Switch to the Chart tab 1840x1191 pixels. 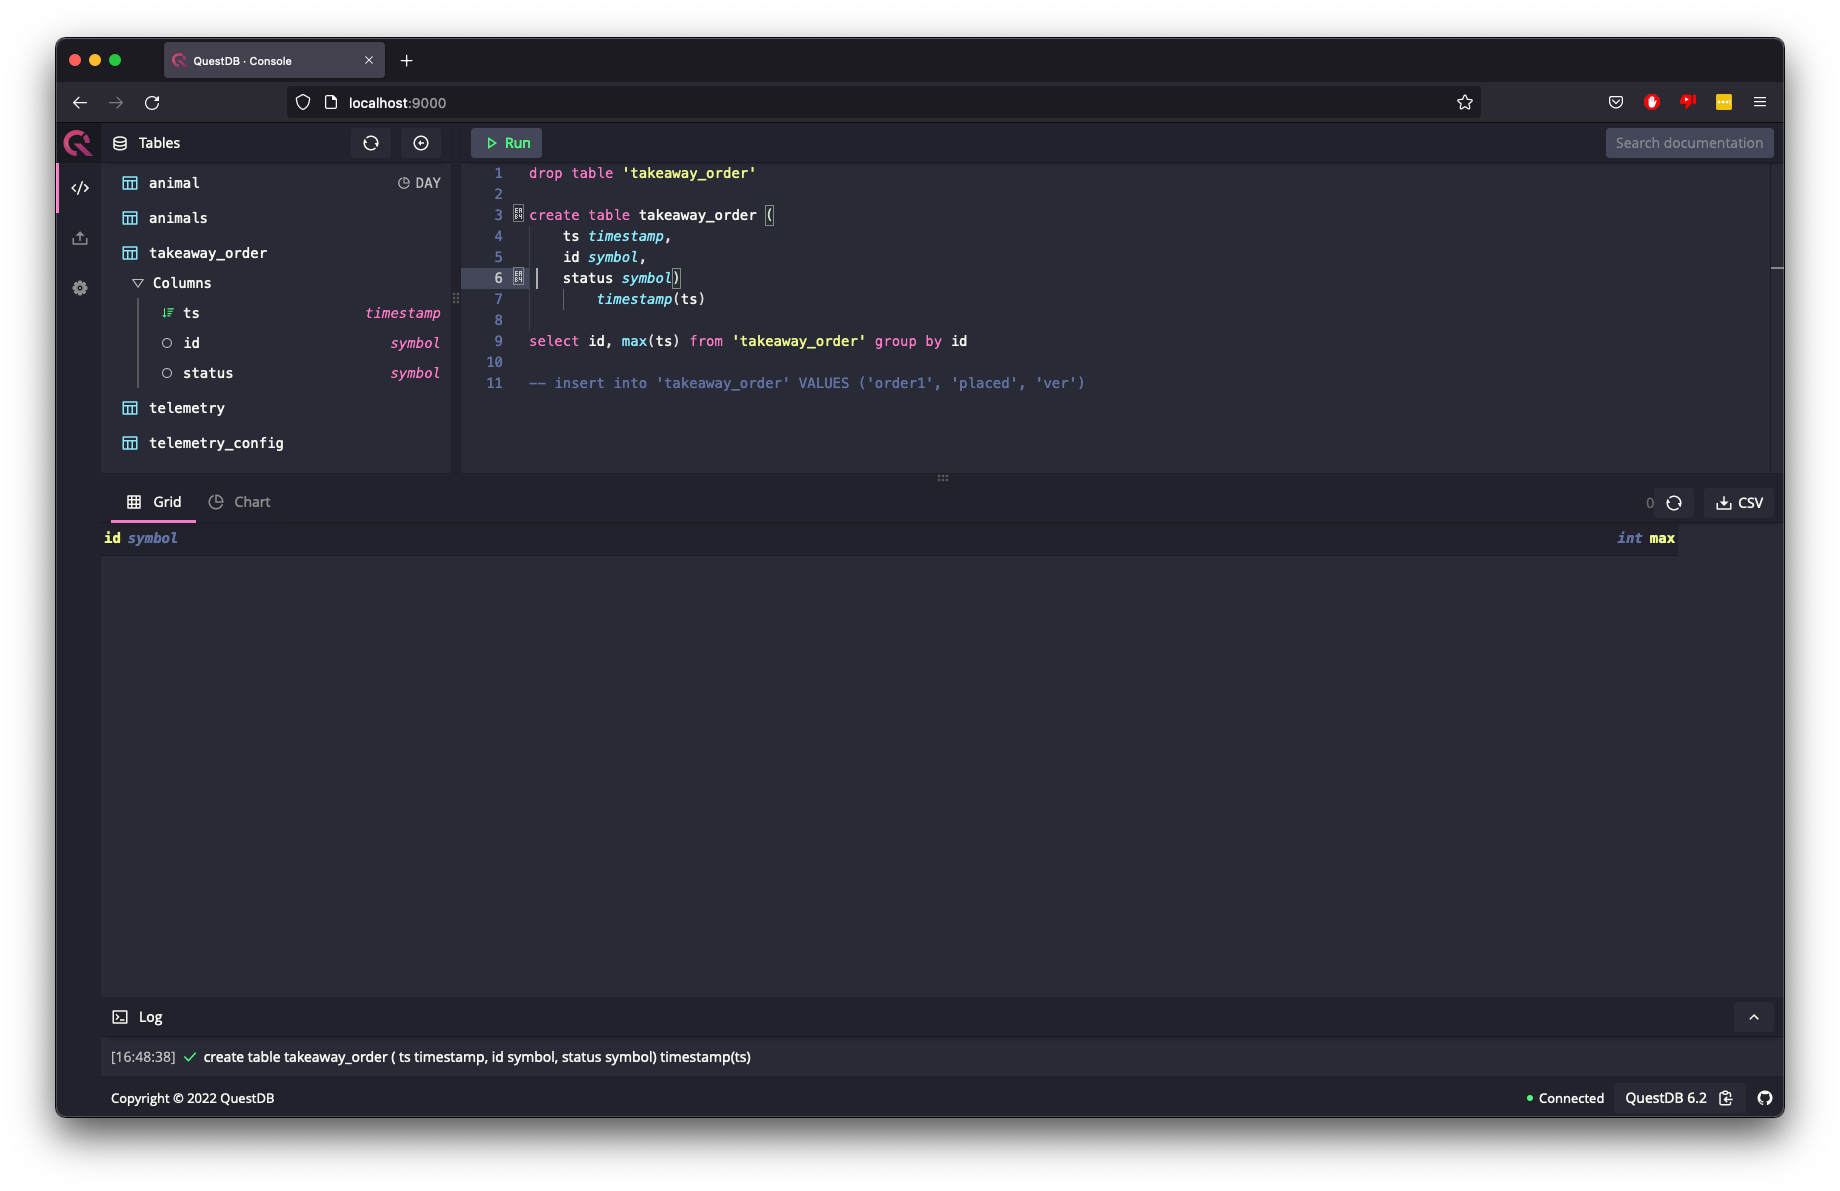(239, 501)
